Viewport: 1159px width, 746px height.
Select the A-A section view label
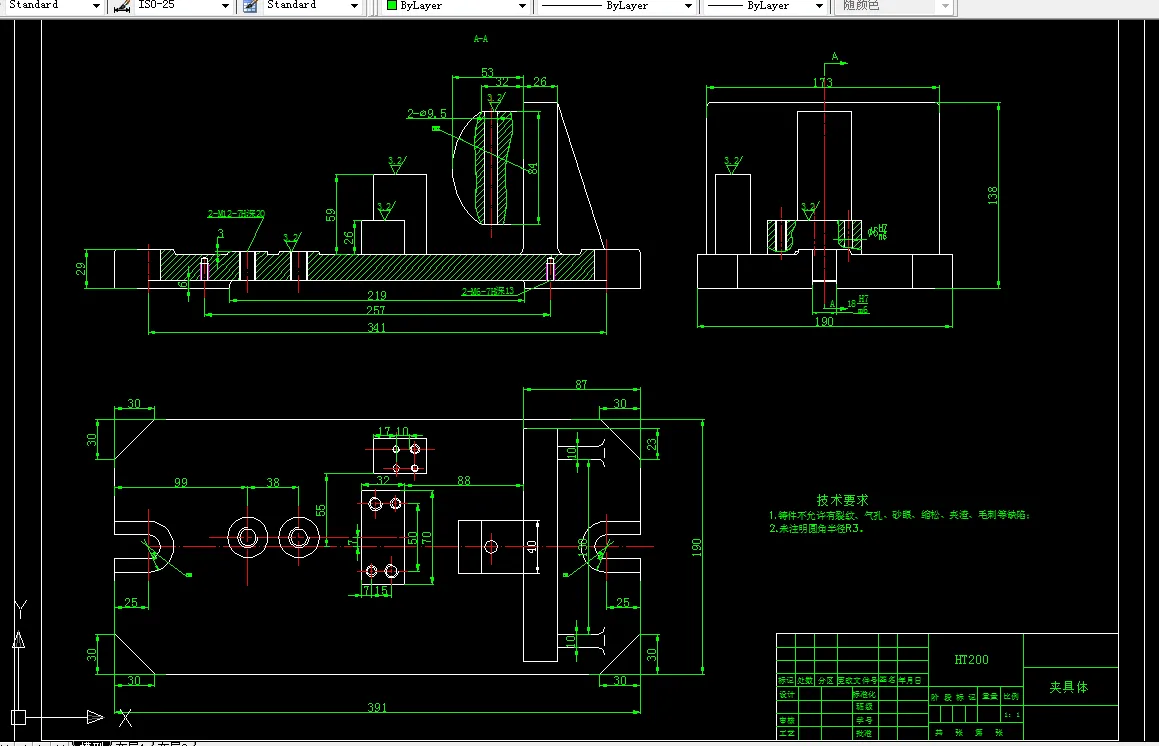pyautogui.click(x=480, y=38)
